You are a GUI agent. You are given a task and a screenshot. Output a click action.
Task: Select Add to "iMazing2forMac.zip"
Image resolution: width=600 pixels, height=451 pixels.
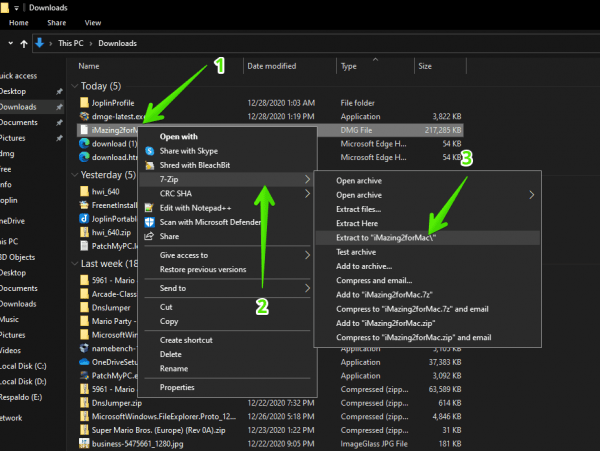427,323
